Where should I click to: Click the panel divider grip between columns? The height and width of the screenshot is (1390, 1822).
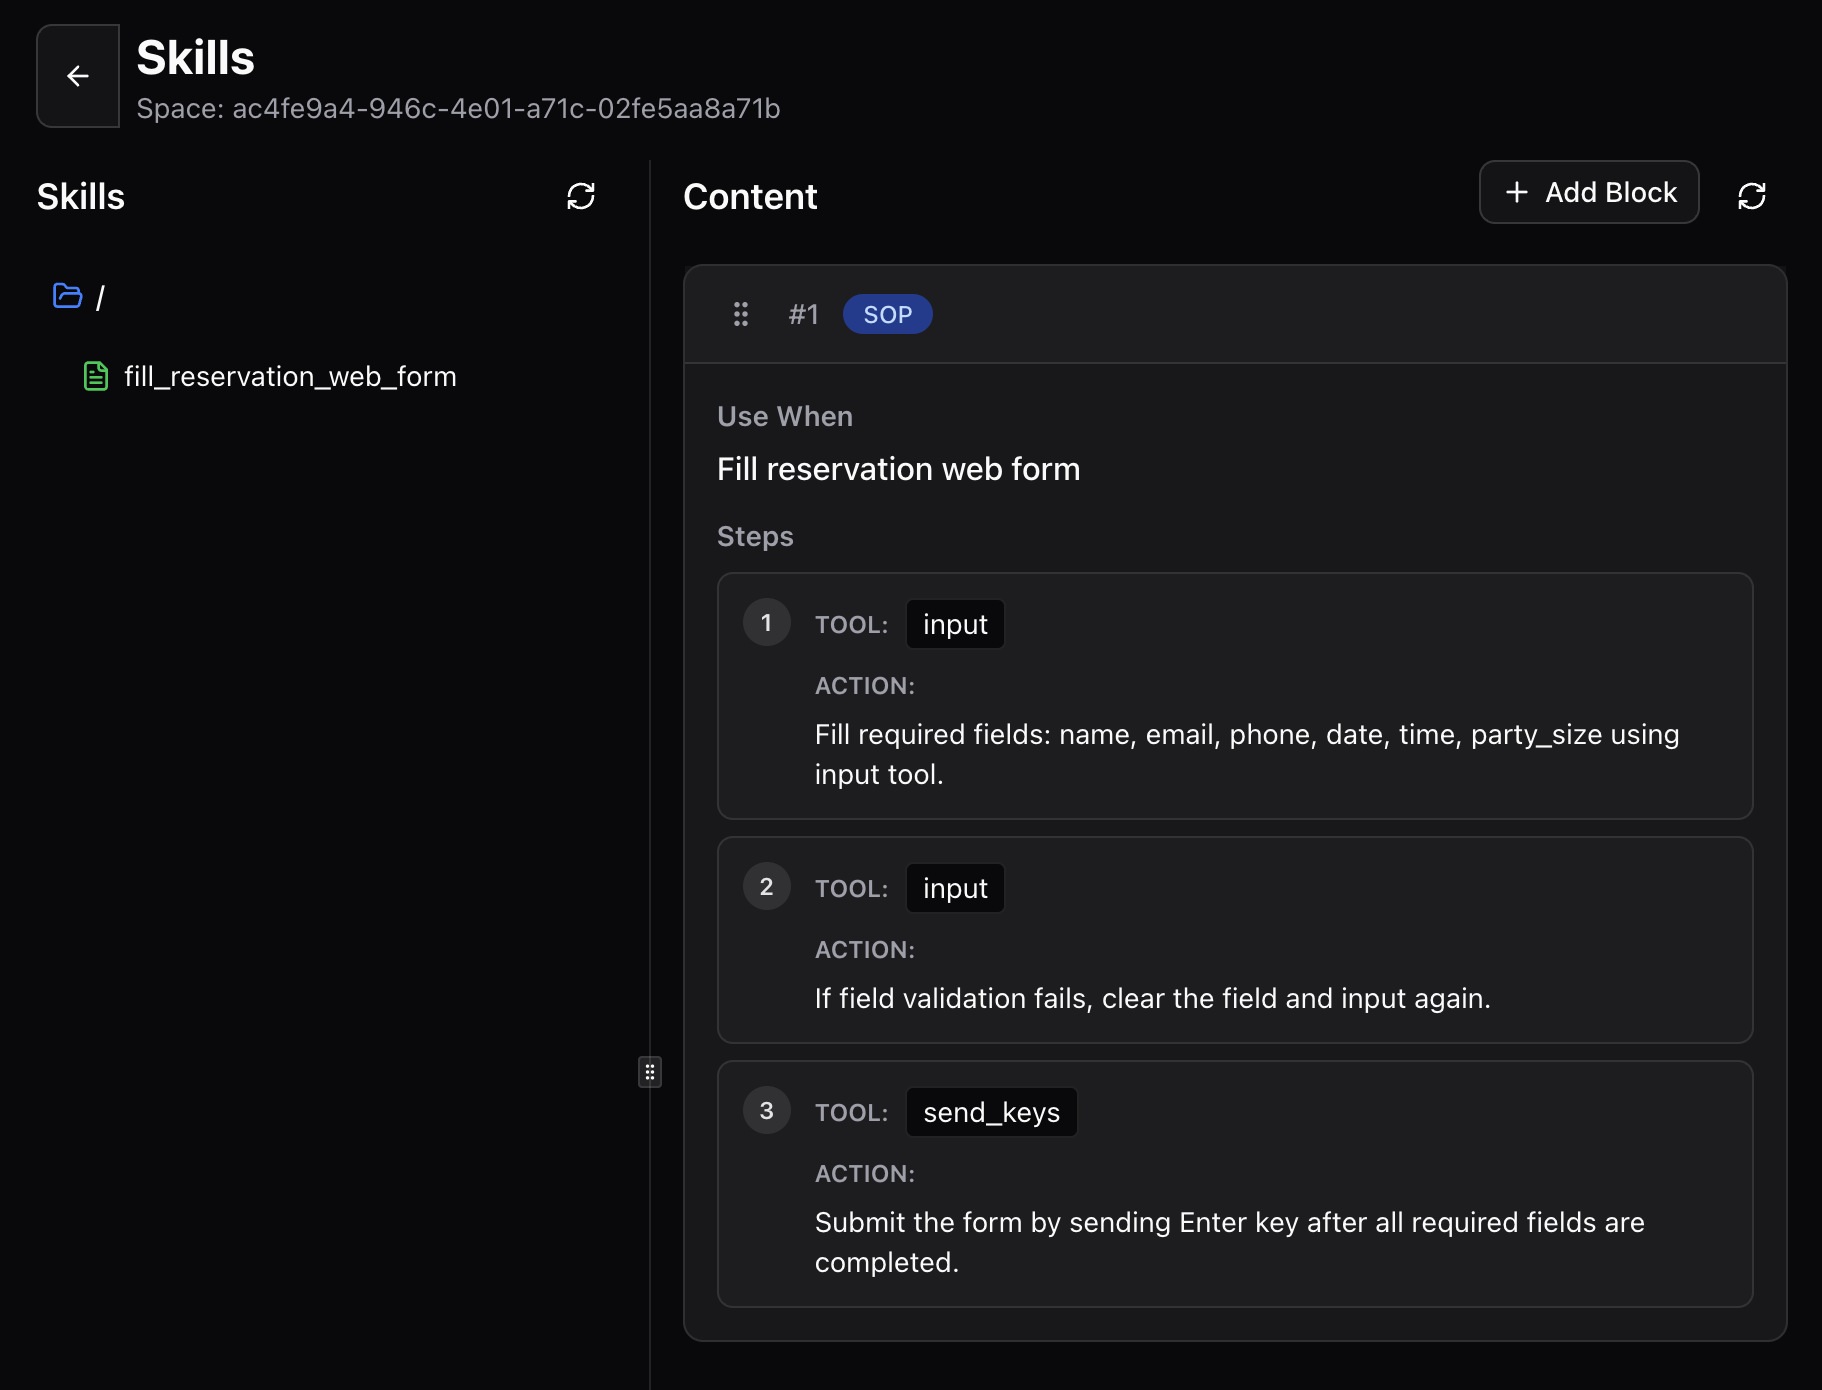651,1072
